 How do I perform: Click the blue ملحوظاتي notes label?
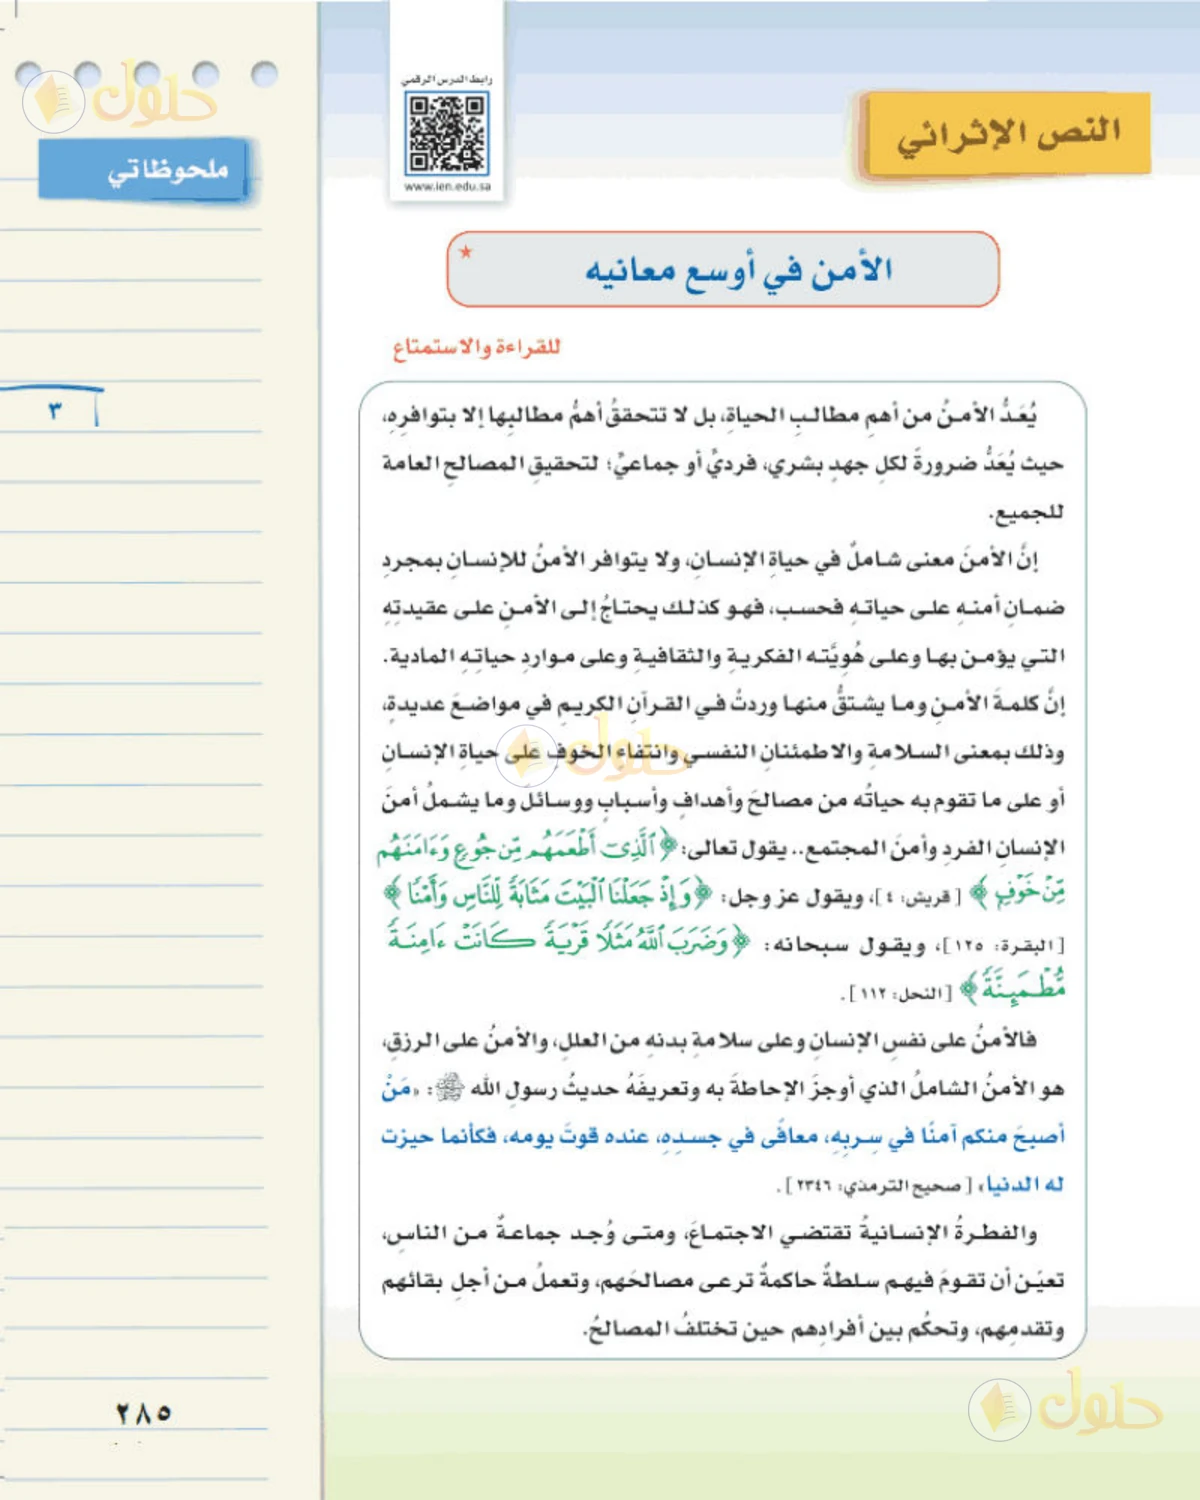(143, 170)
